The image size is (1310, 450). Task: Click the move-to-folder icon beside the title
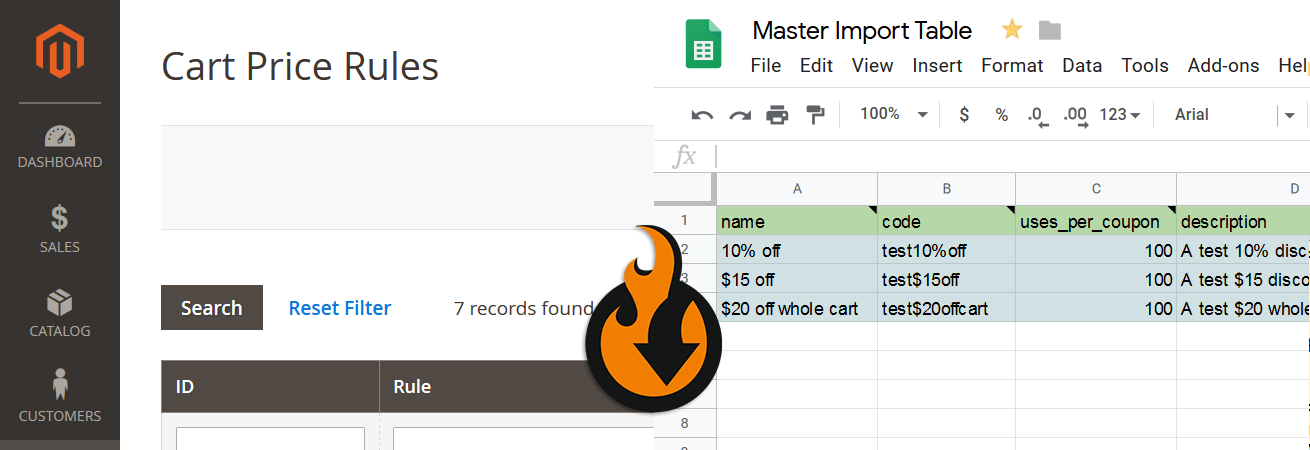point(1050,31)
